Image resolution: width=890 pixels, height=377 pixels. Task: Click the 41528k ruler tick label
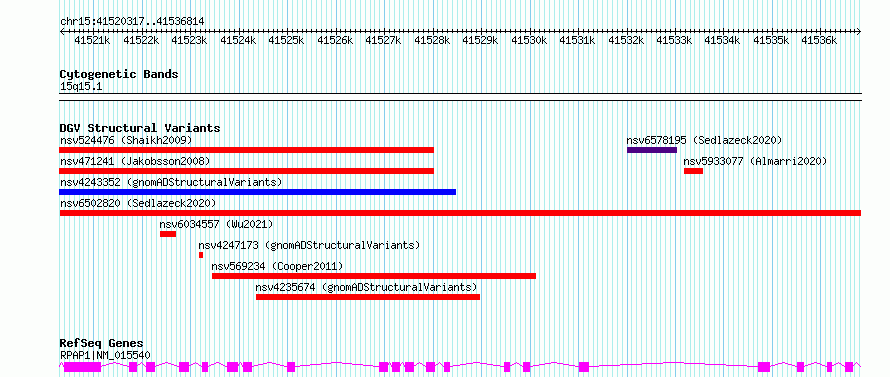tap(432, 41)
